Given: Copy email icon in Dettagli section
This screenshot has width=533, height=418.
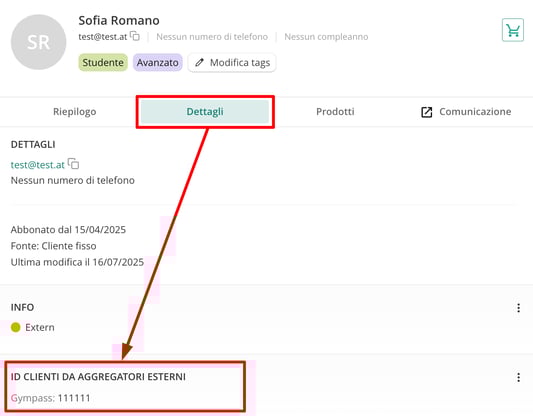Looking at the screenshot, I should (73, 163).
